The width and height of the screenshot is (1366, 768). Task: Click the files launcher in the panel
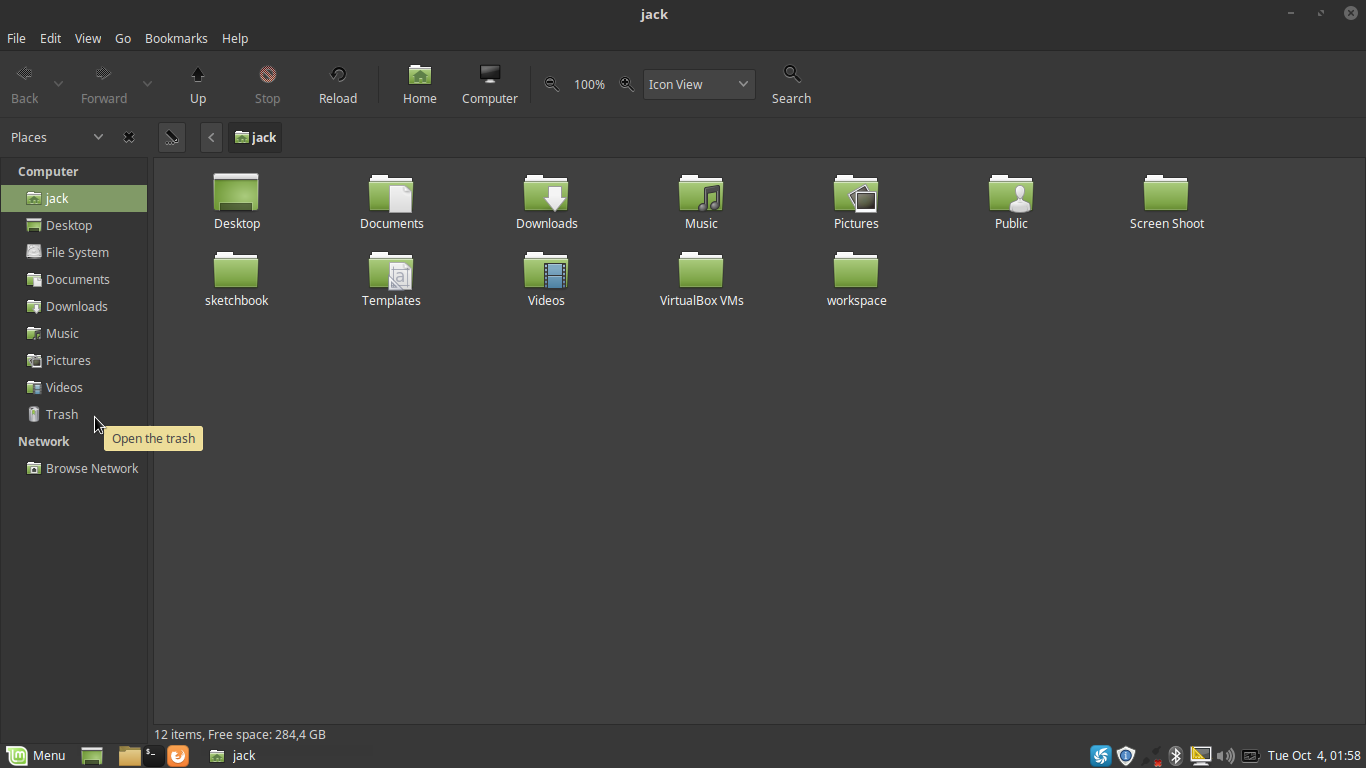pos(129,756)
